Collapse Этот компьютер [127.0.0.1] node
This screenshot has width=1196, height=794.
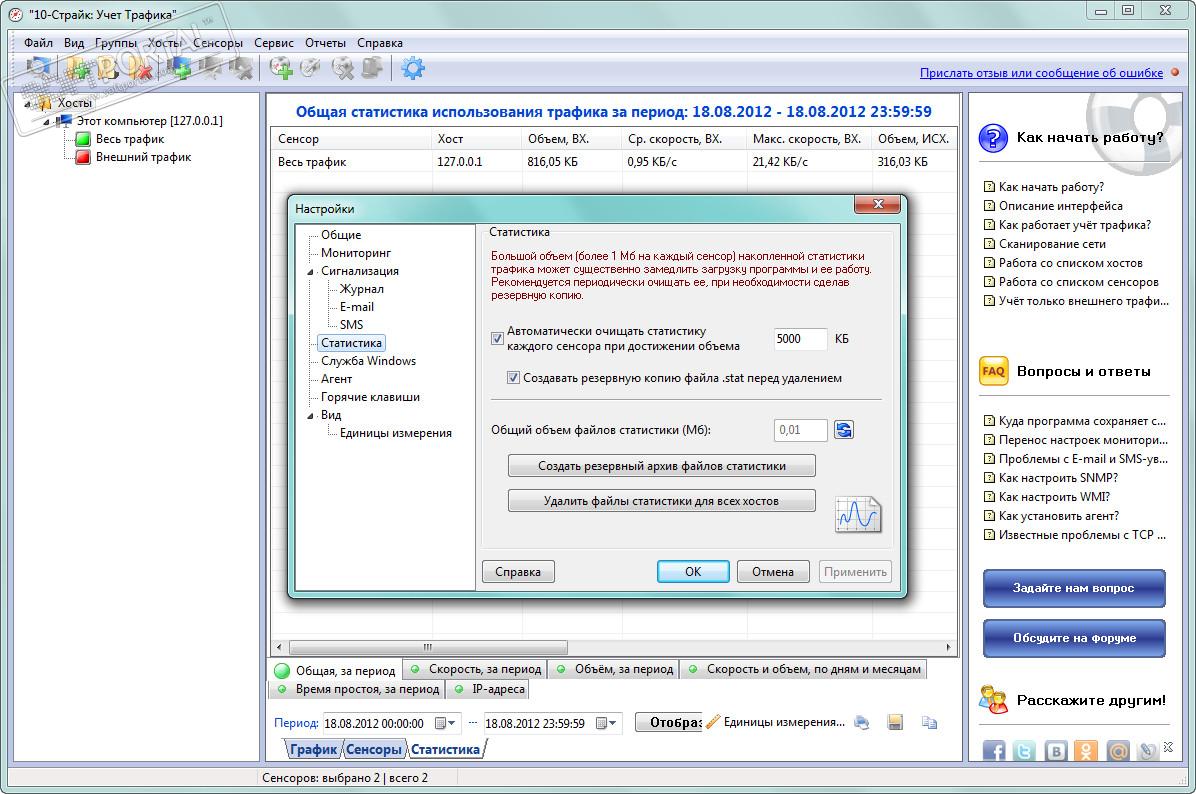pyautogui.click(x=46, y=121)
